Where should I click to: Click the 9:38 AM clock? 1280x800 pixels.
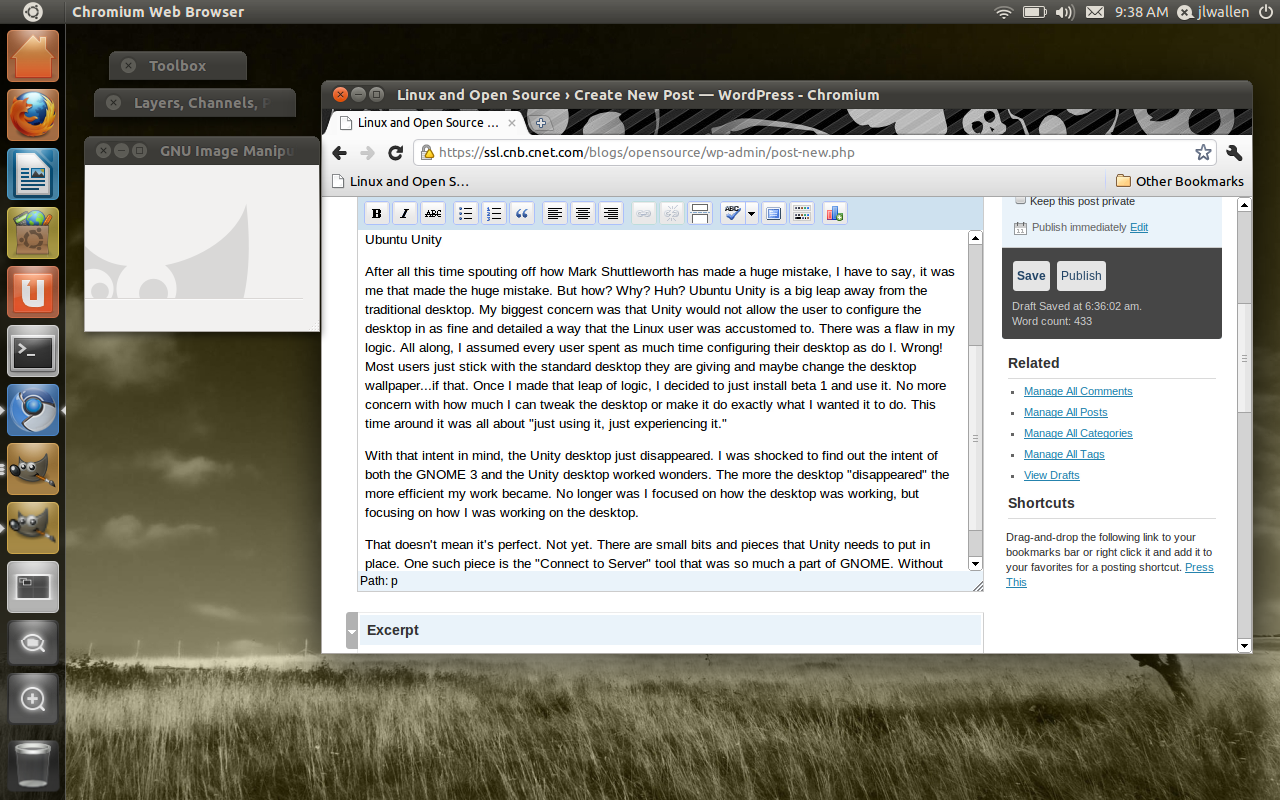1141,12
